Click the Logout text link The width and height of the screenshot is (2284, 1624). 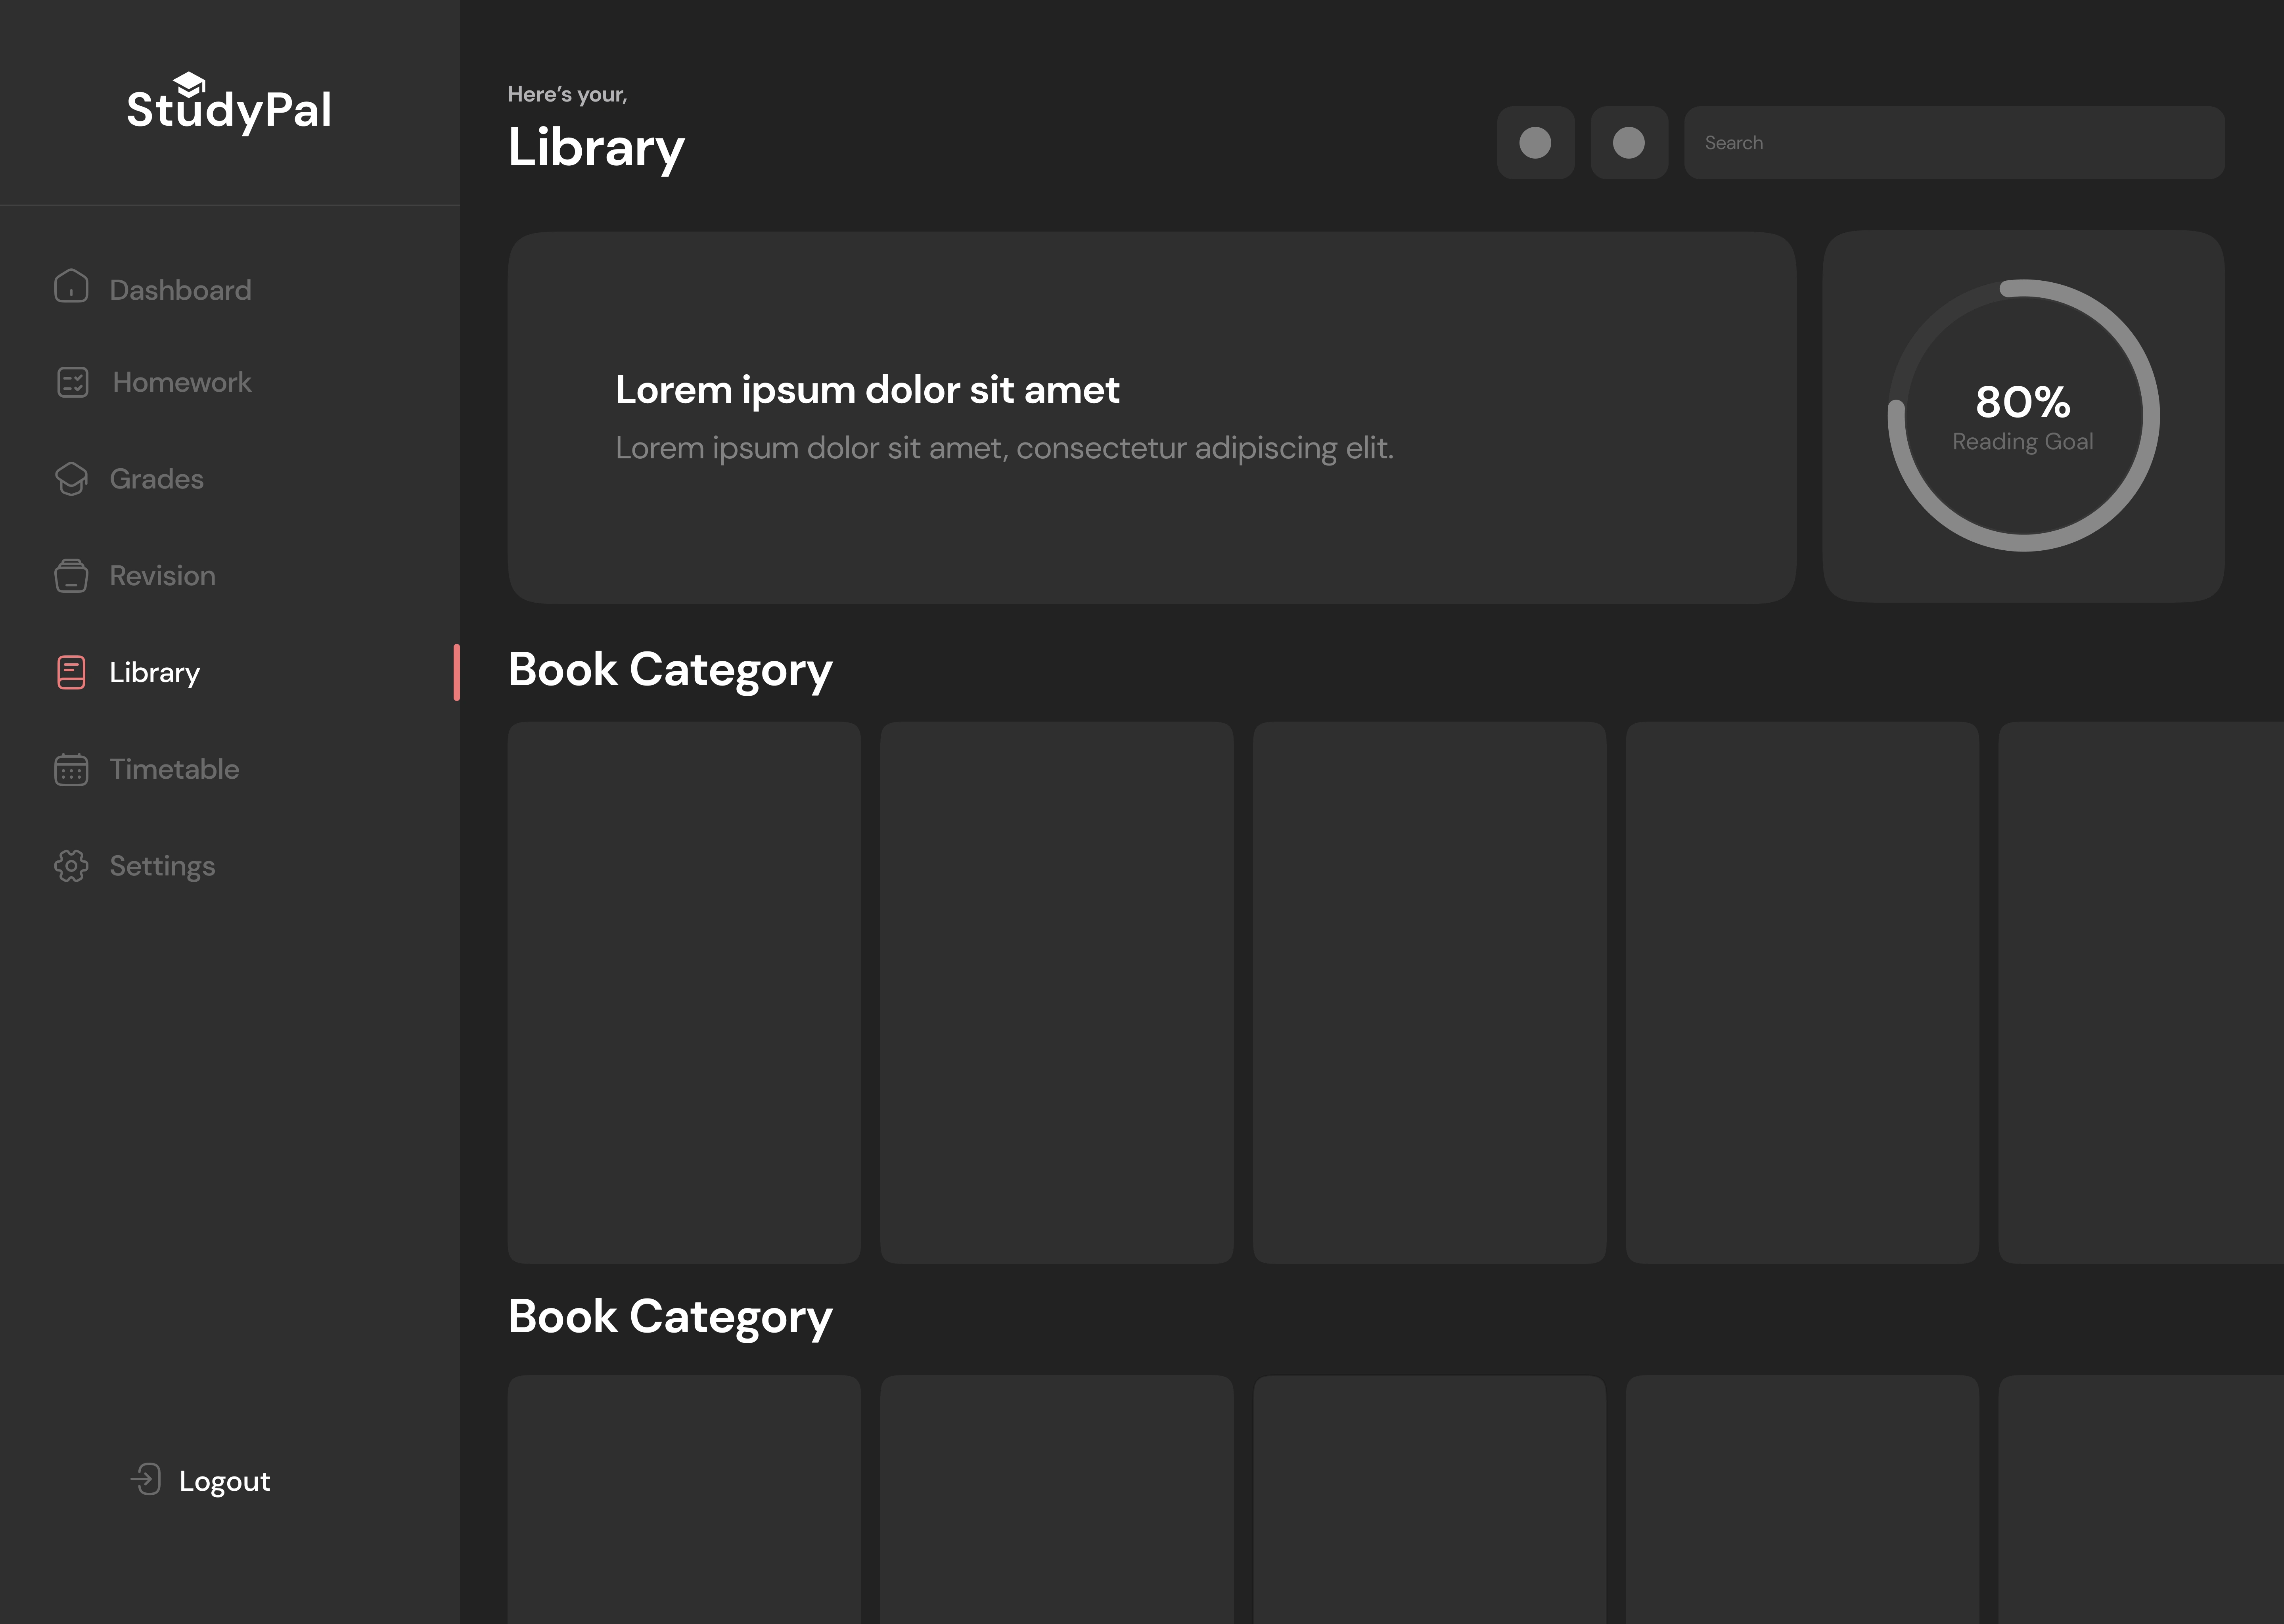pos(224,1482)
